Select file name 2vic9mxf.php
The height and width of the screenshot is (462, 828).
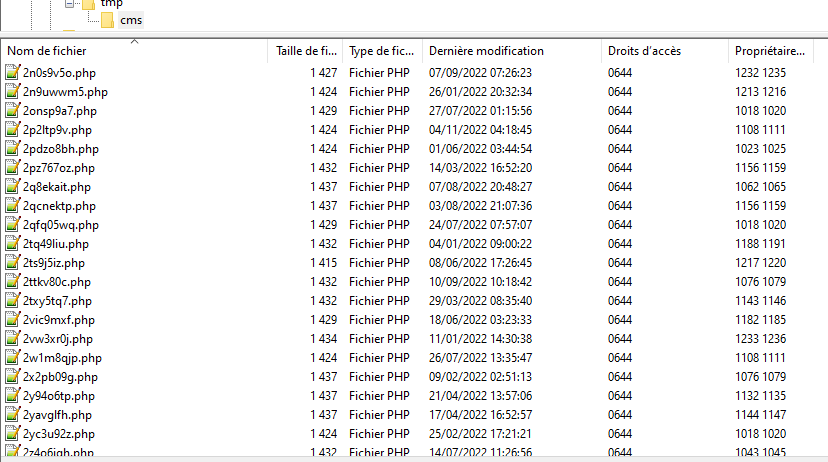pos(59,320)
